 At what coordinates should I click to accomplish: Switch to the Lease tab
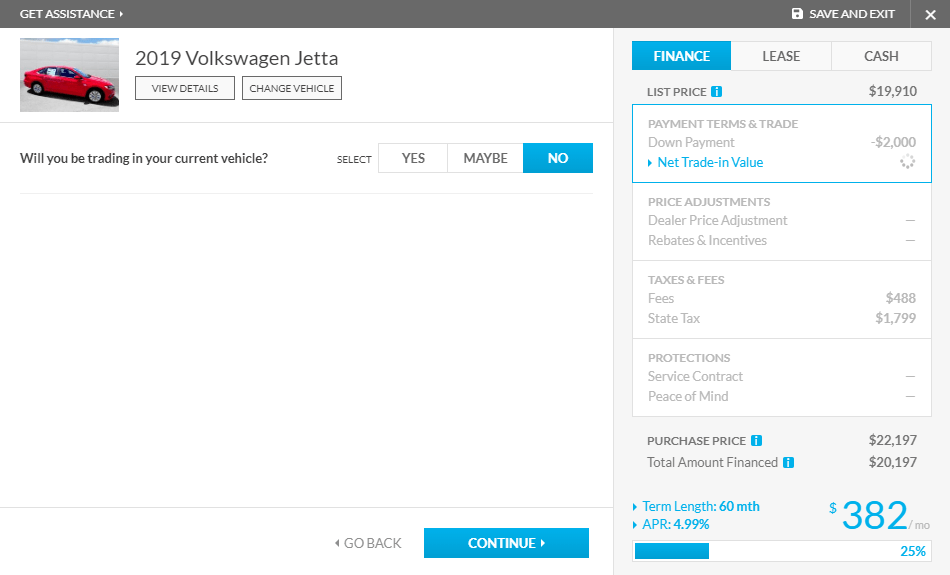click(x=781, y=56)
